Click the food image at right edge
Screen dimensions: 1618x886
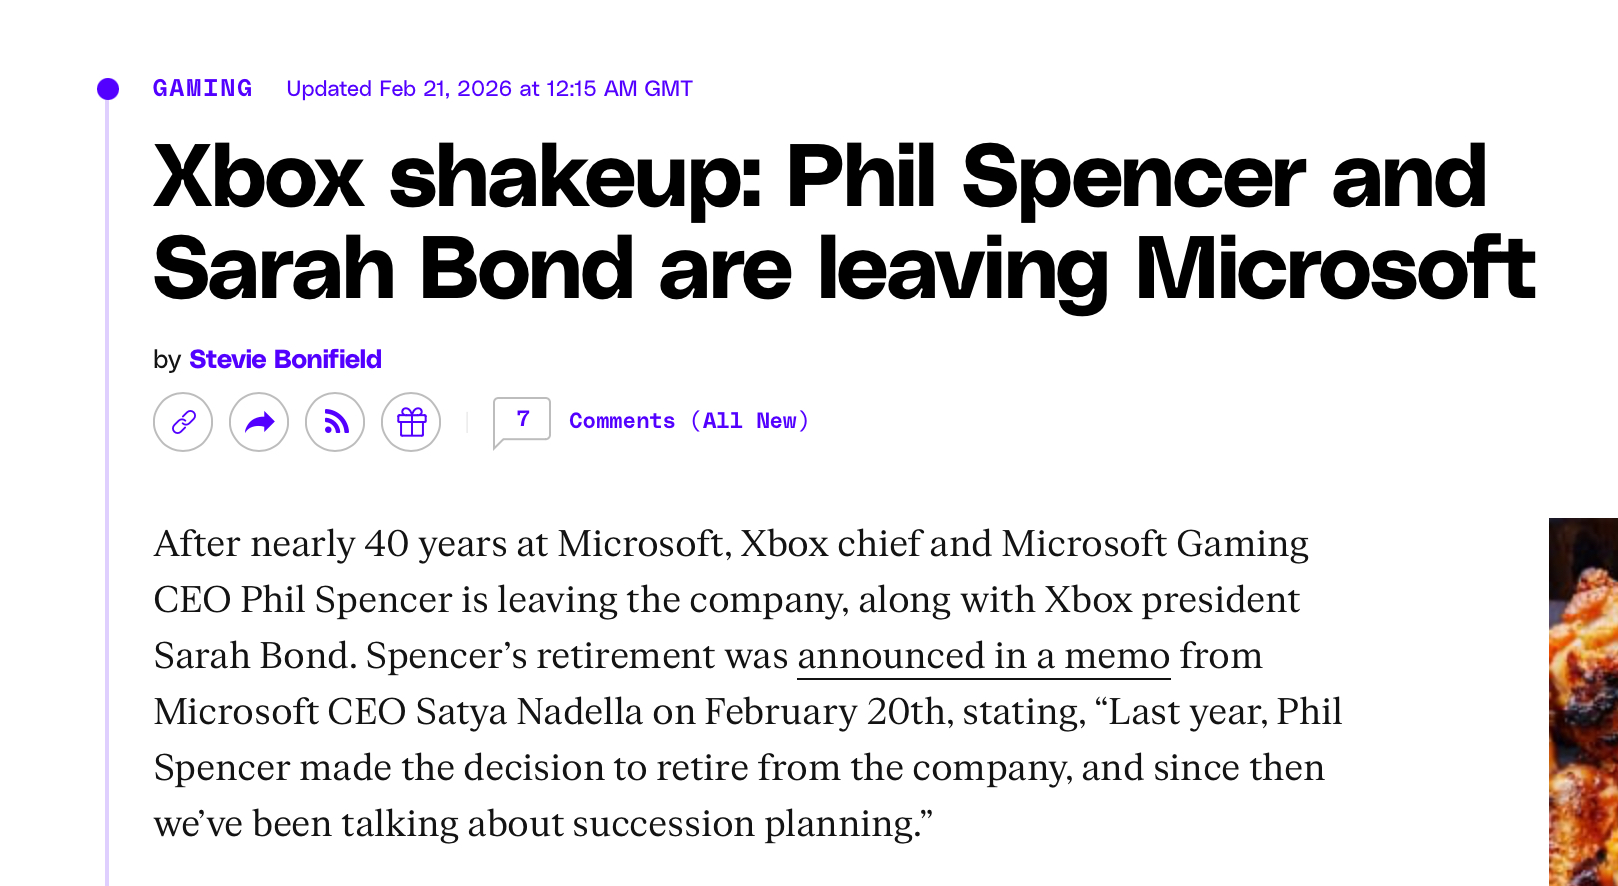(x=1583, y=700)
